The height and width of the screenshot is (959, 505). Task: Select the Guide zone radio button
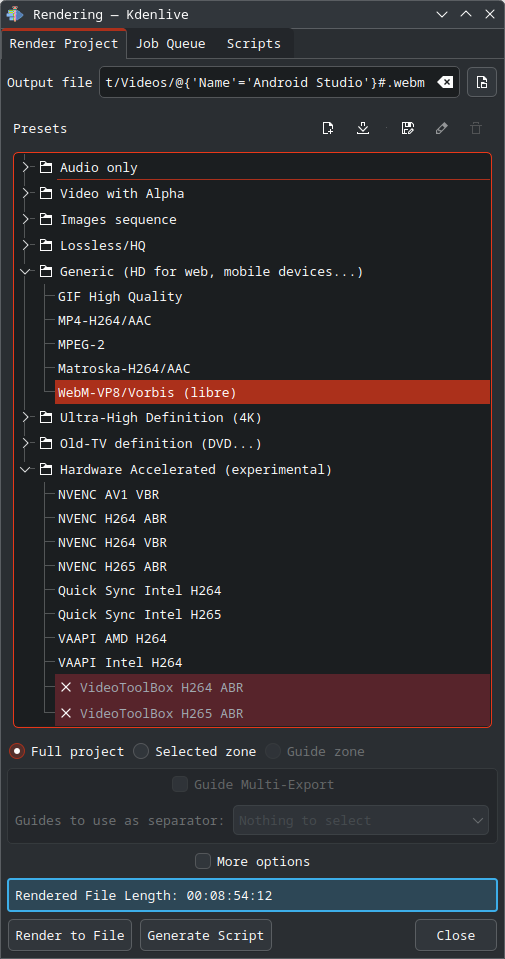pyautogui.click(x=273, y=751)
